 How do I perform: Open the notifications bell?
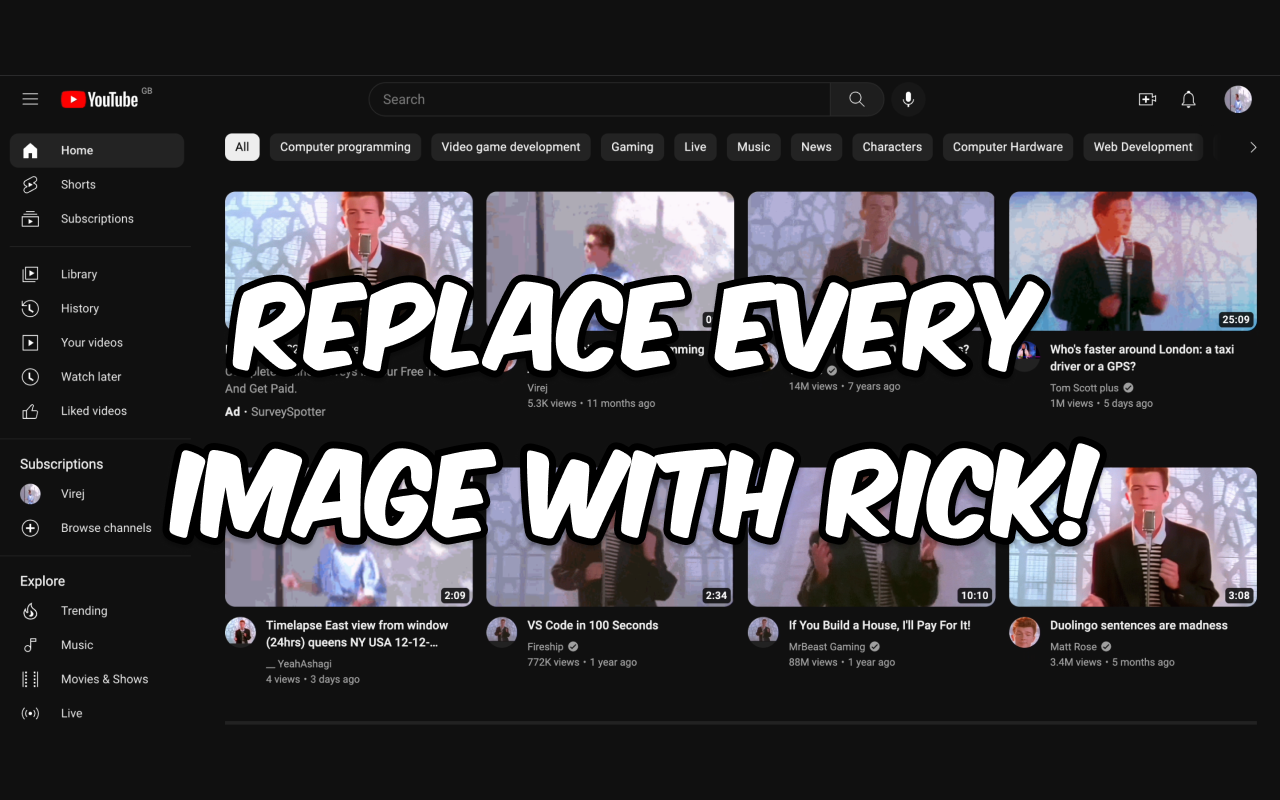[x=1188, y=99]
